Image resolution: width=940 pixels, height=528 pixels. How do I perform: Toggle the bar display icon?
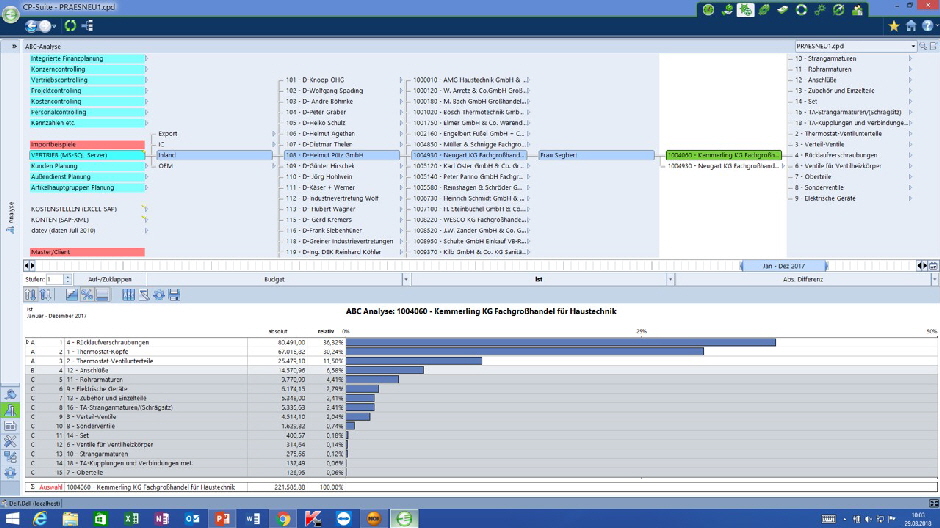coord(103,295)
